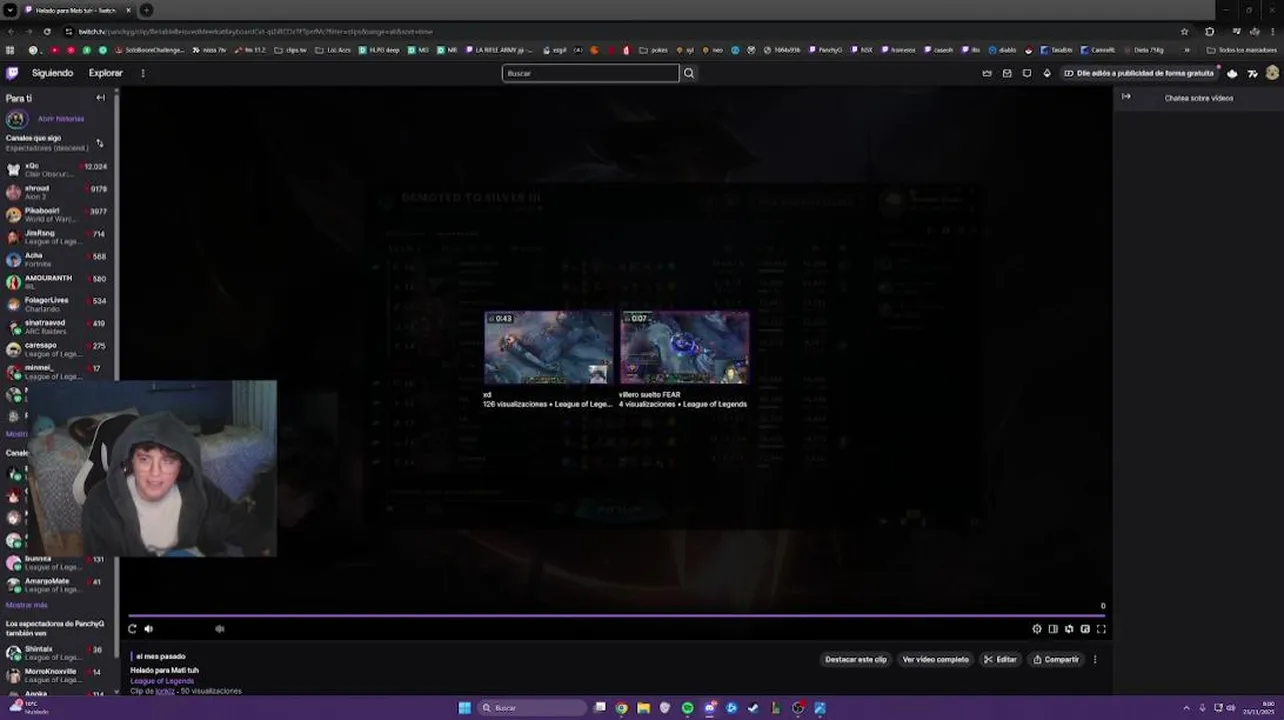
Task: Change the followed channels sort order
Action: (99, 143)
